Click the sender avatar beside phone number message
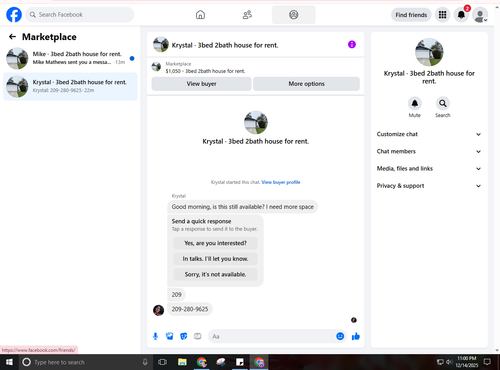The image size is (500, 370). pyautogui.click(x=158, y=310)
